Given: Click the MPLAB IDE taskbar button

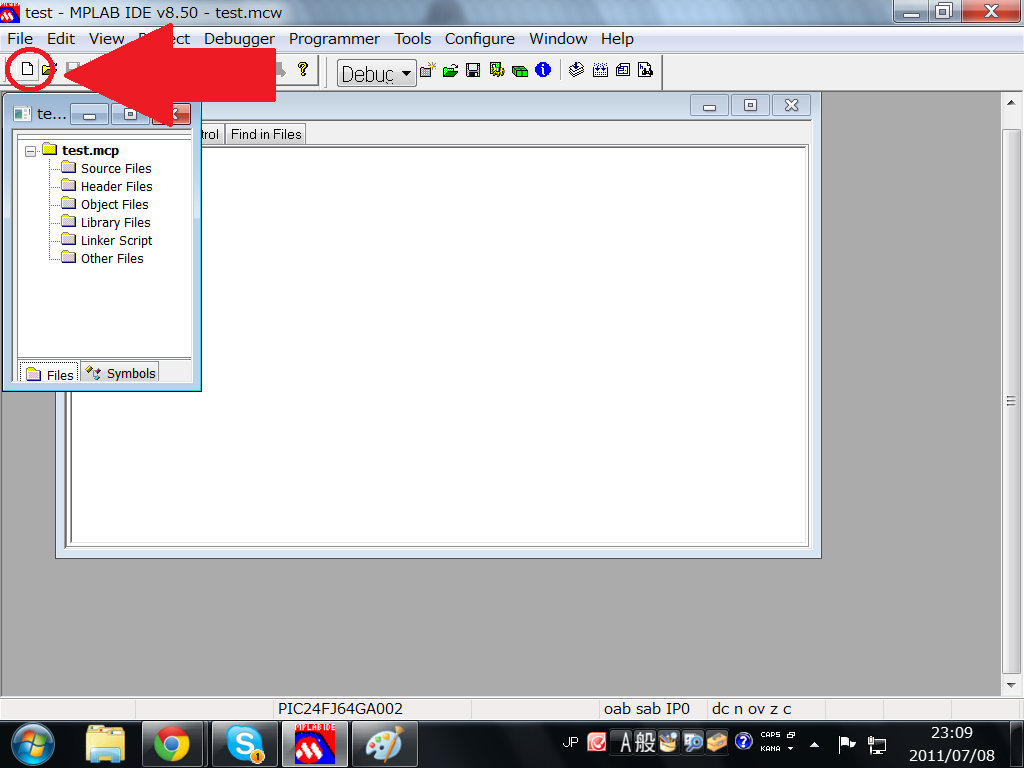Looking at the screenshot, I should (x=315, y=744).
